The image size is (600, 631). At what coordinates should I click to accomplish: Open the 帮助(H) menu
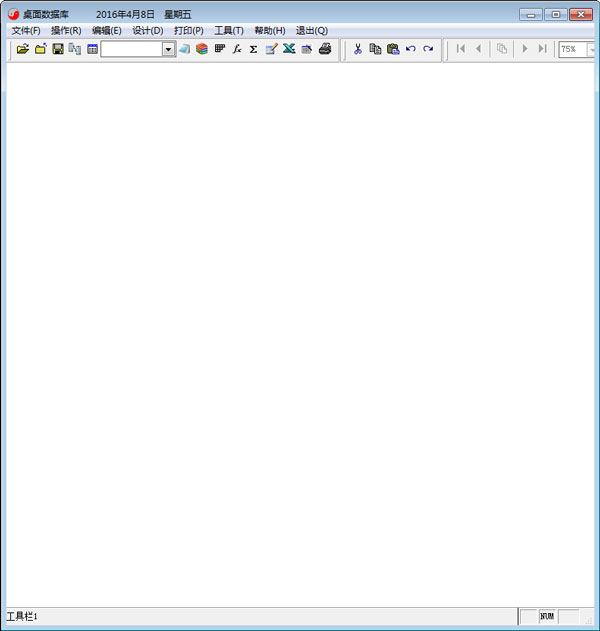pyautogui.click(x=270, y=31)
